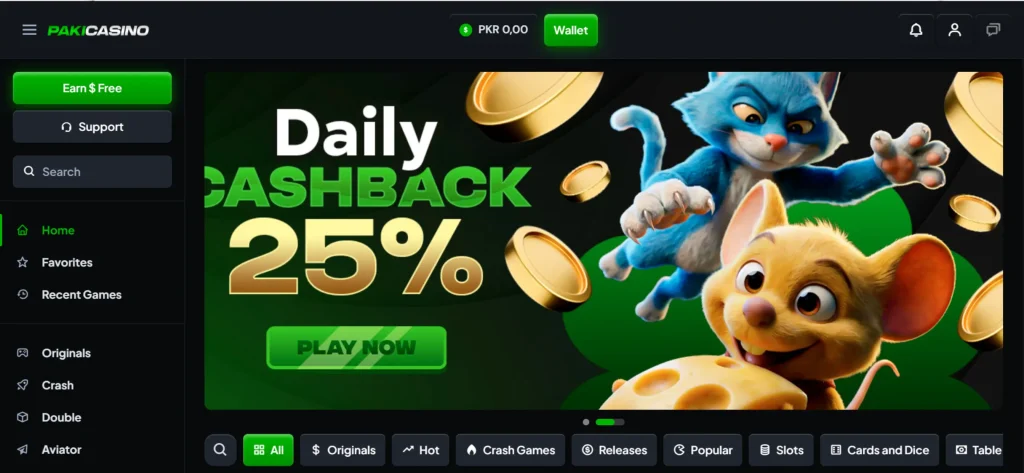This screenshot has height=473, width=1024.
Task: Switch to the Hot category tab
Action: pyautogui.click(x=421, y=450)
